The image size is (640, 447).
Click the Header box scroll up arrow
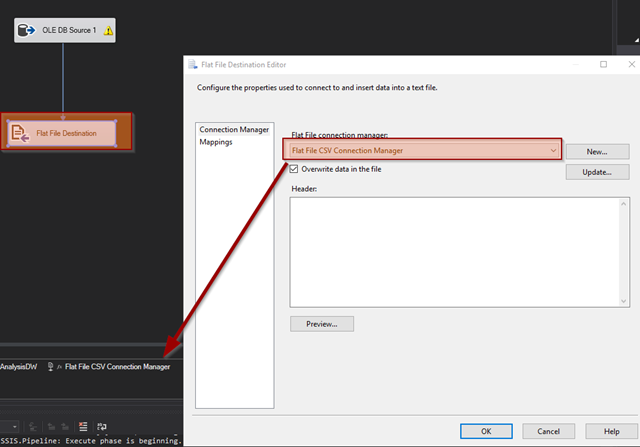(x=623, y=204)
